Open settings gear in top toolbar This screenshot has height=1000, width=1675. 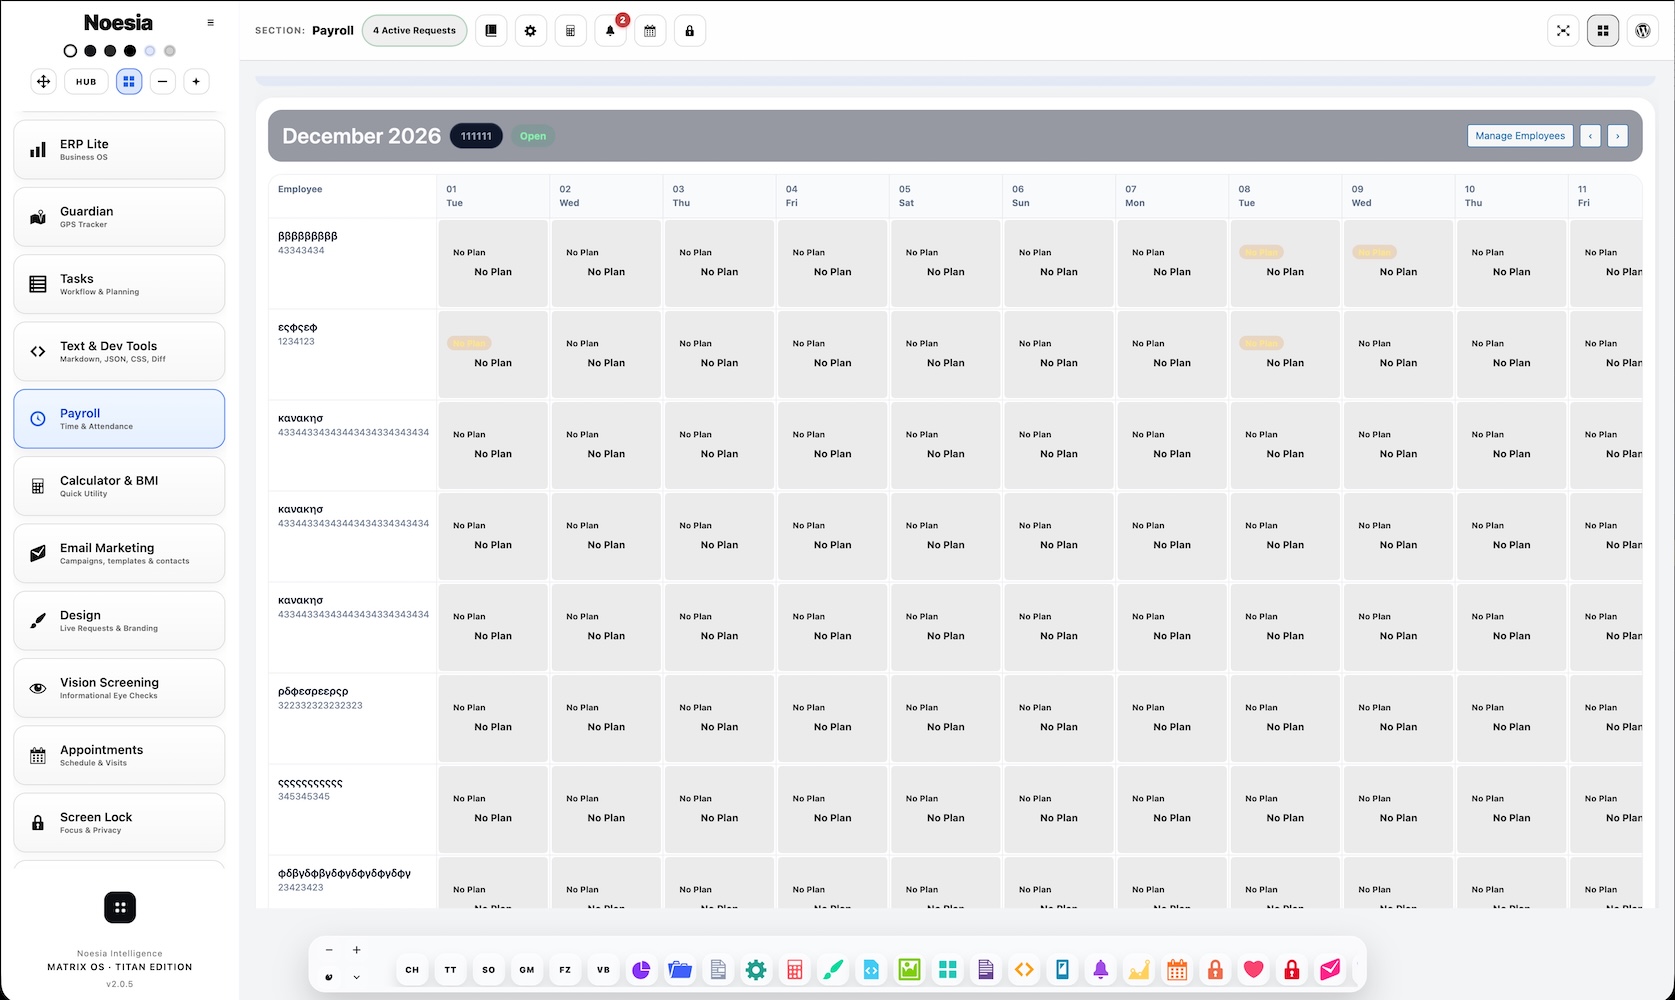530,31
